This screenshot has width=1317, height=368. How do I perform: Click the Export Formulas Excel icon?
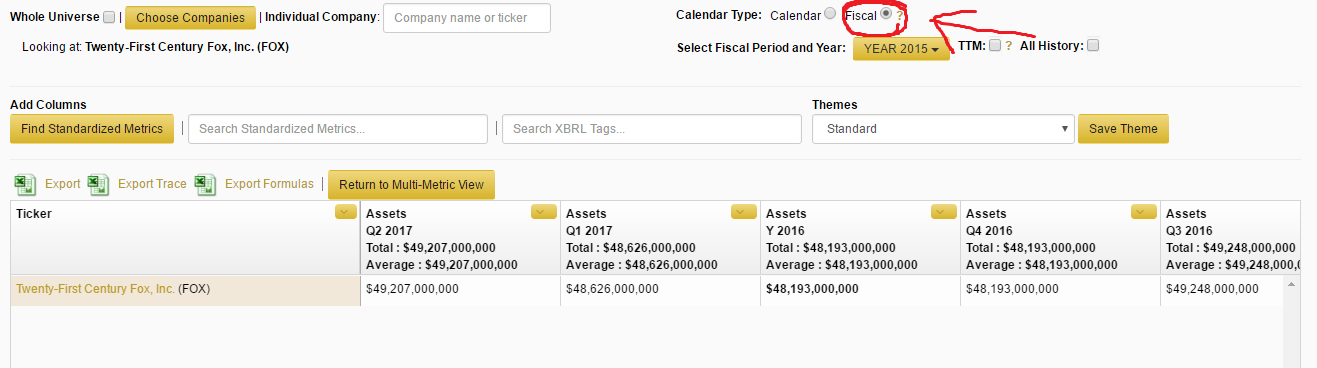(x=205, y=184)
